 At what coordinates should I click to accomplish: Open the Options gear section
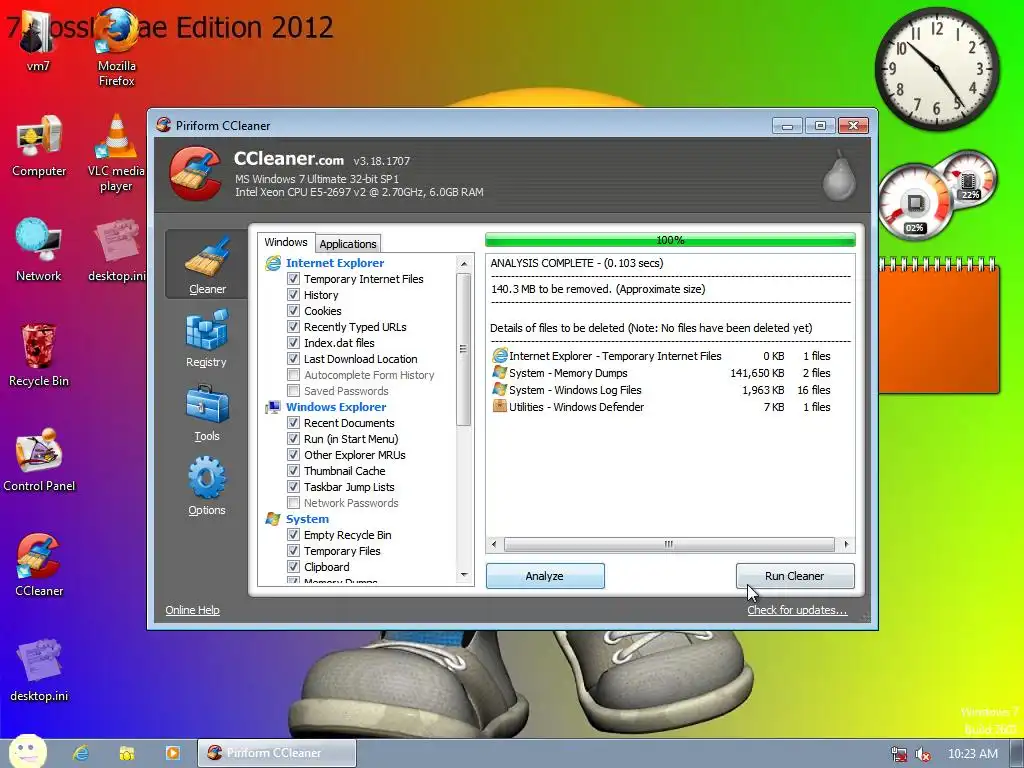[x=206, y=487]
